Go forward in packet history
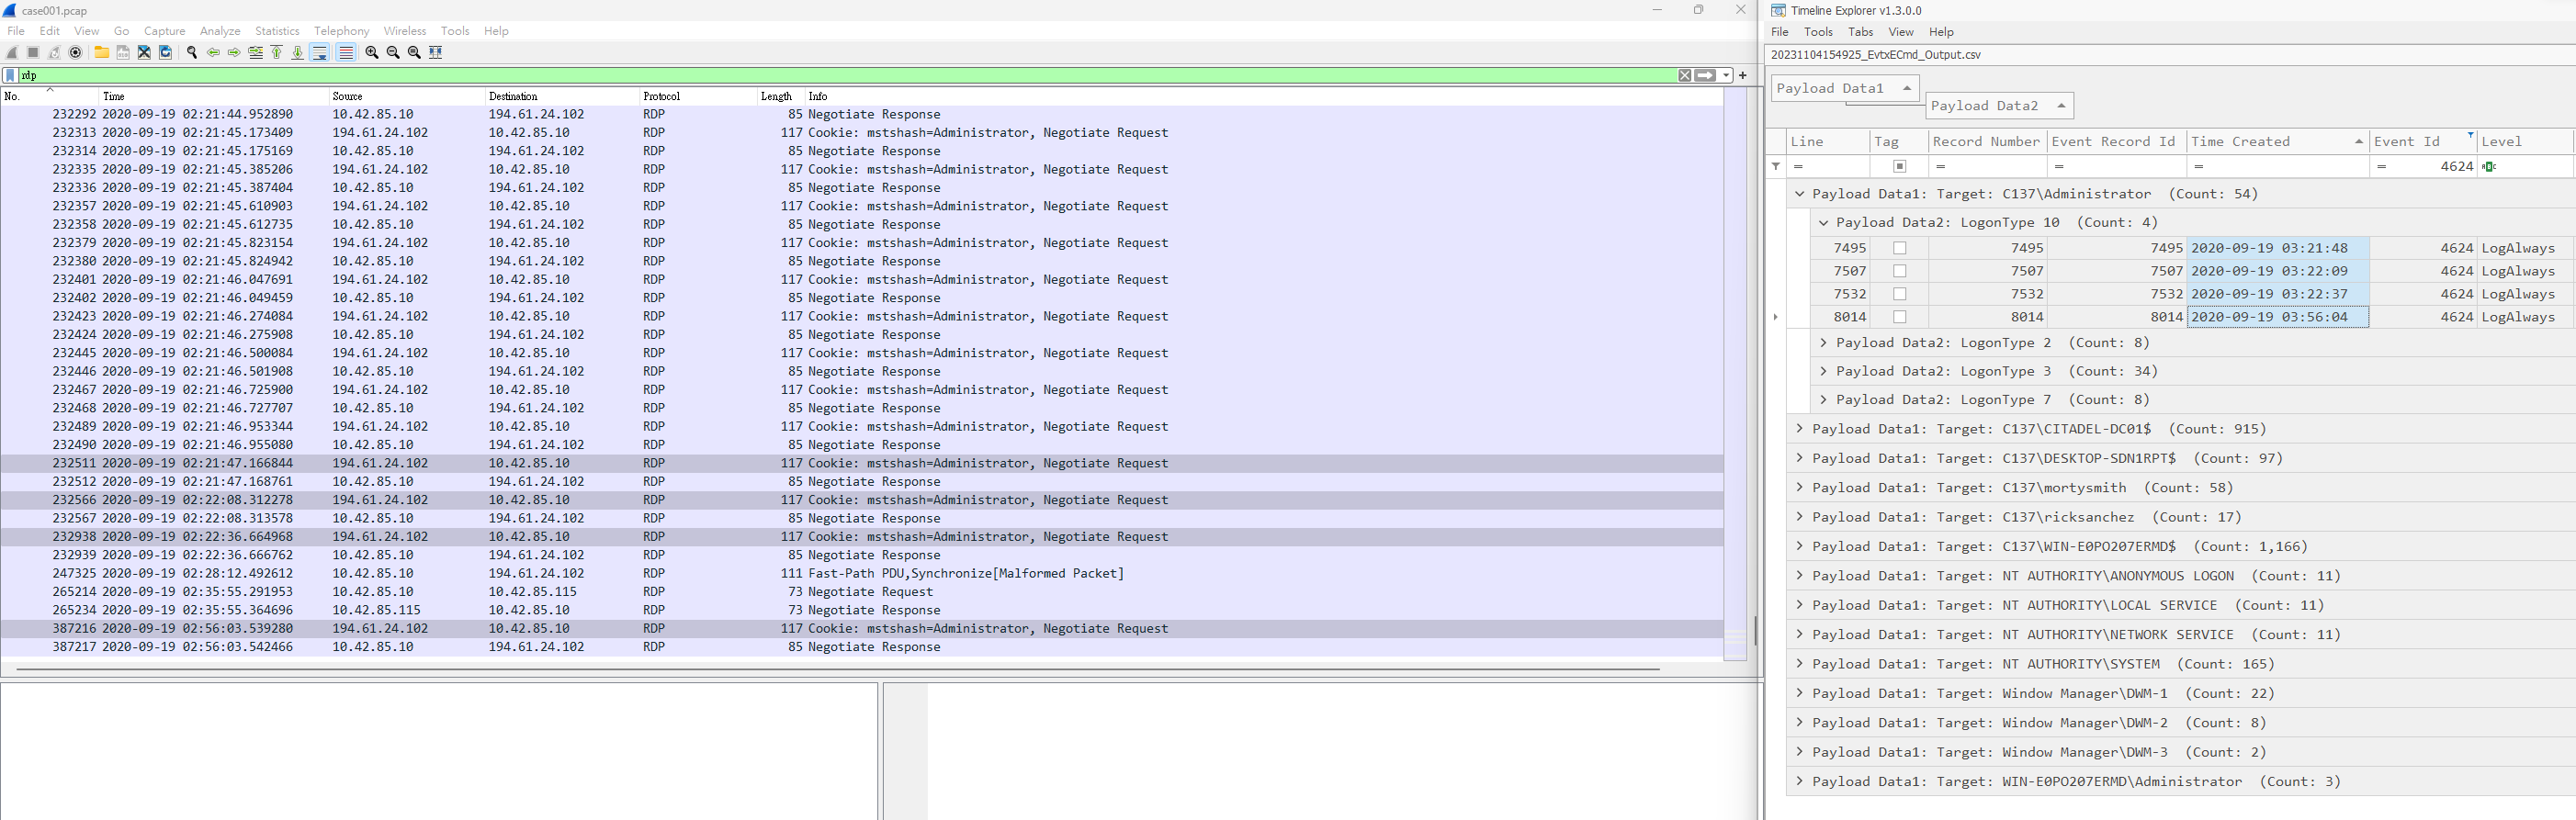 pyautogui.click(x=234, y=53)
